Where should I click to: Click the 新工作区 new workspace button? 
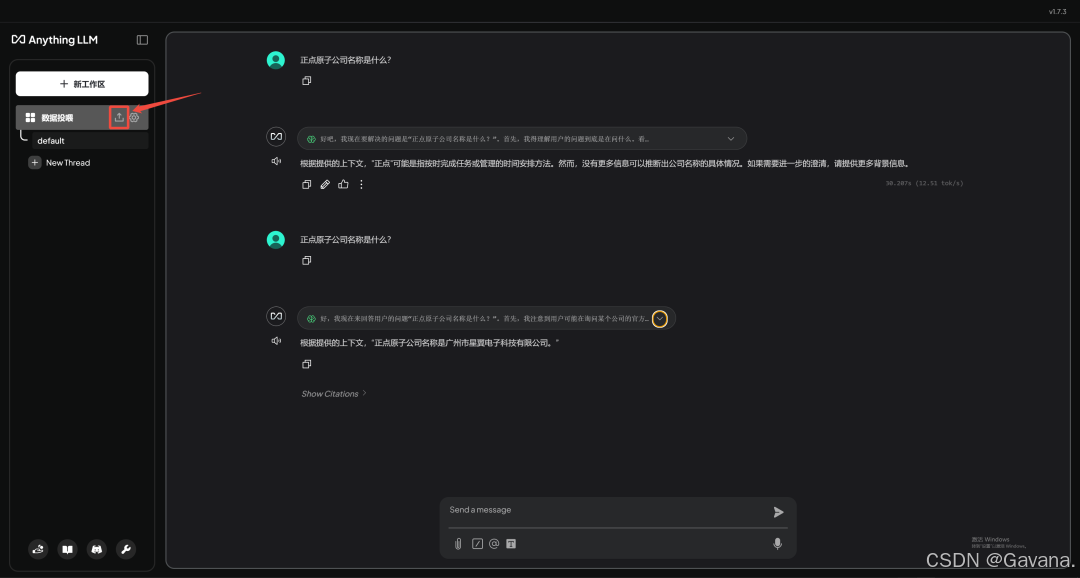point(82,84)
